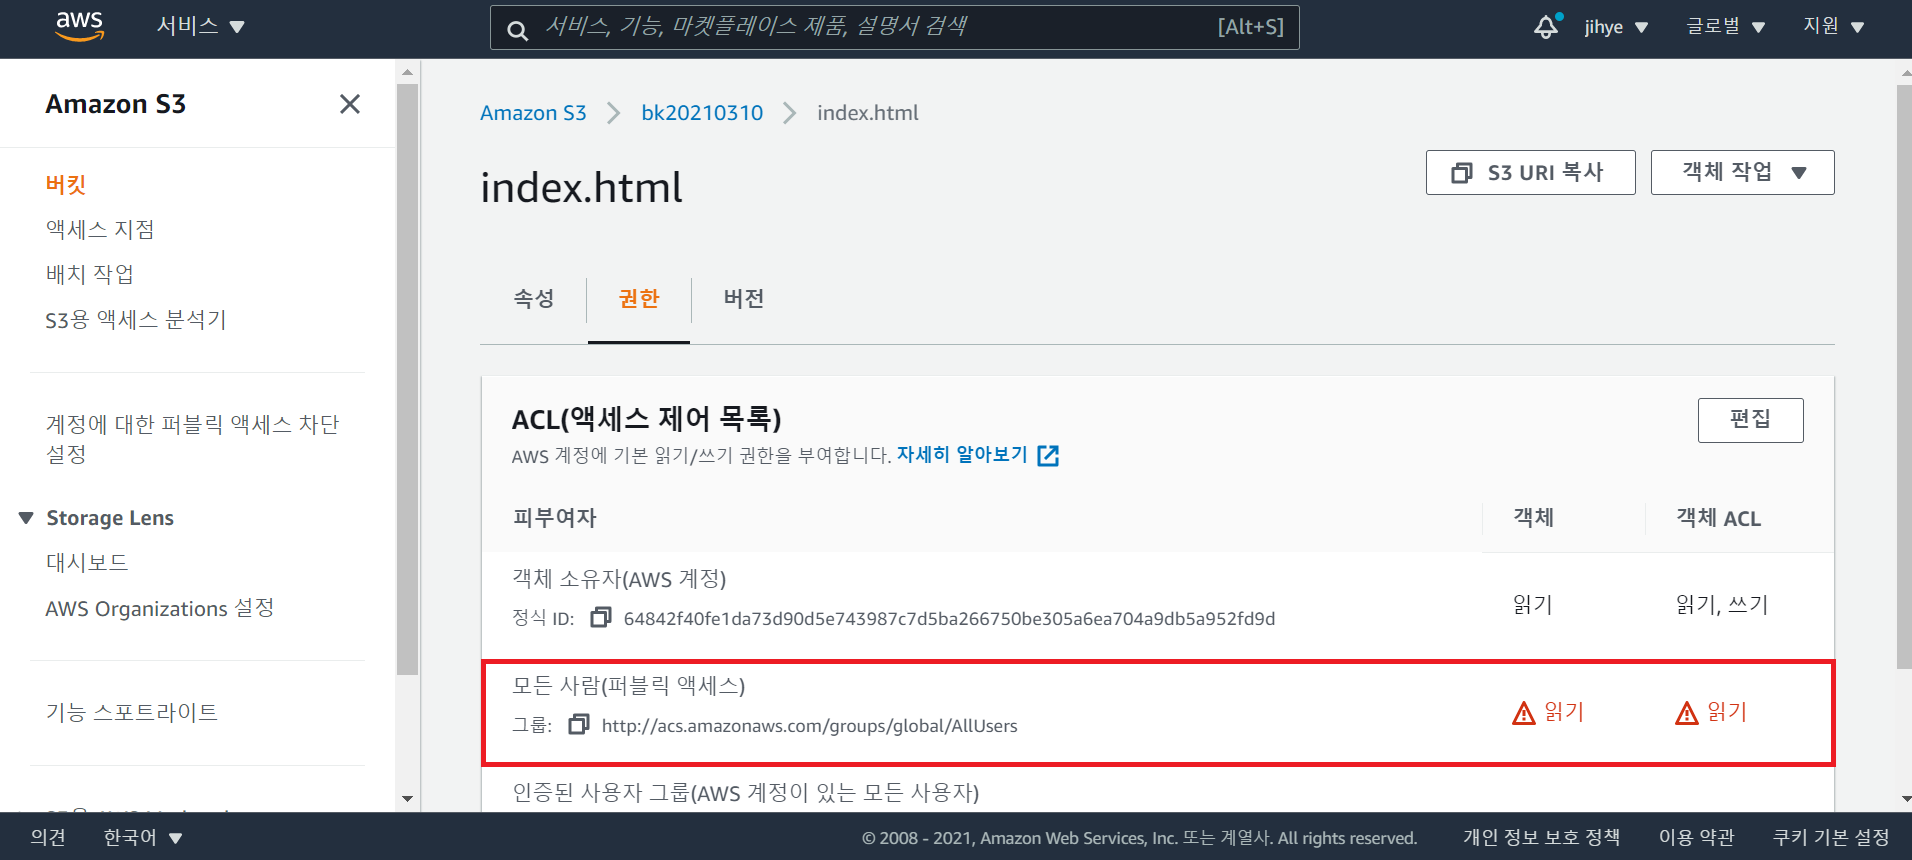The image size is (1912, 860).
Task: Open the 지원 support dropdown
Action: [1833, 27]
